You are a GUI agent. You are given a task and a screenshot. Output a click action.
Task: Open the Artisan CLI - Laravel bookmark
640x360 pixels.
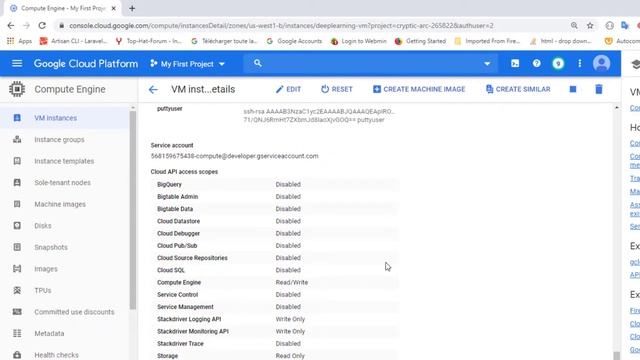[x=73, y=41]
